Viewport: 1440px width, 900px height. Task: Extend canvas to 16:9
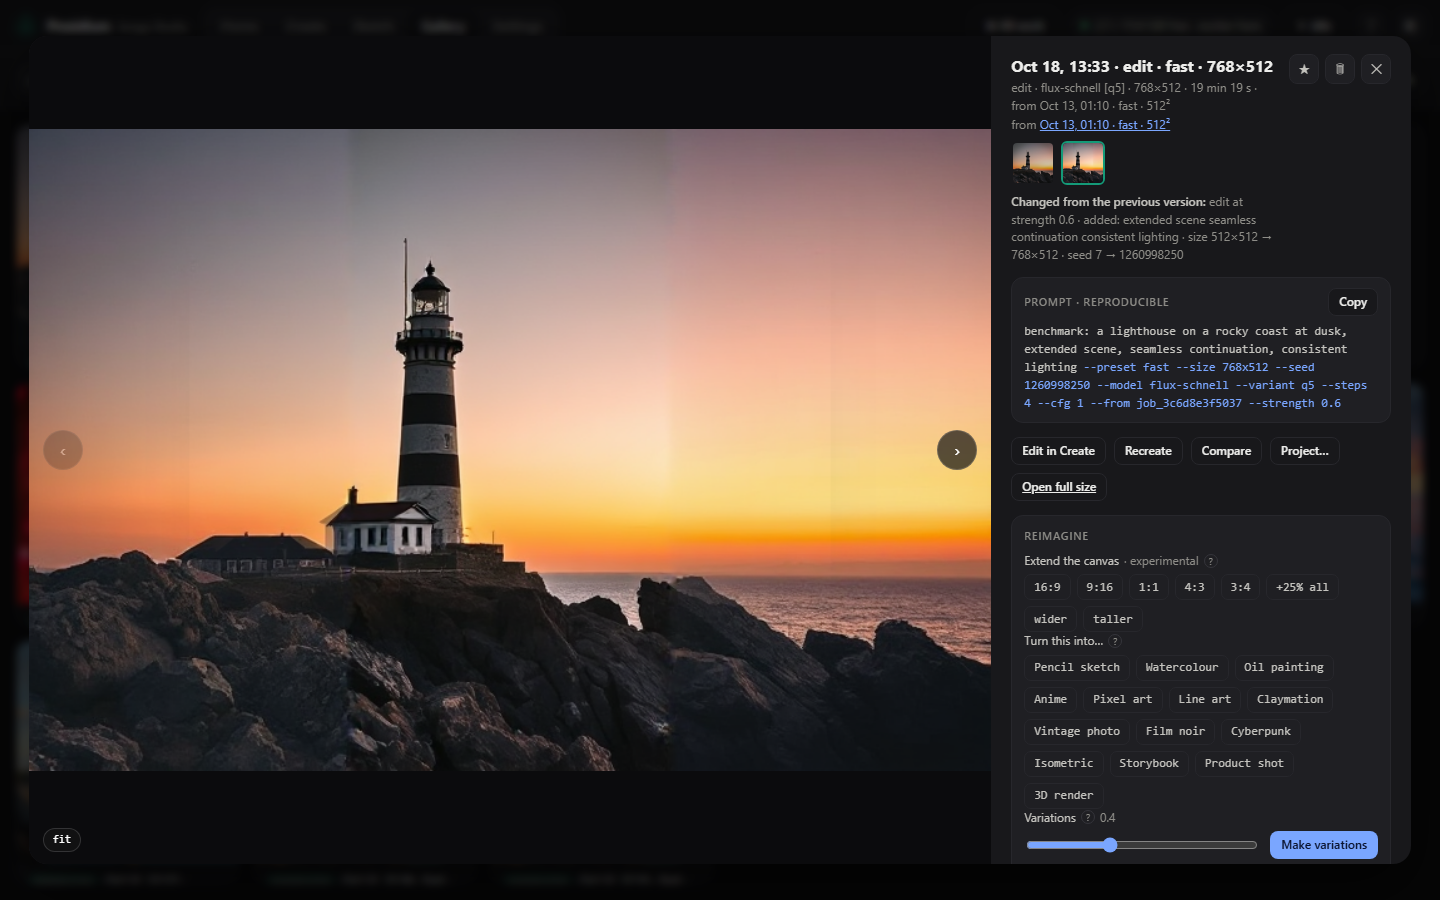1047,587
